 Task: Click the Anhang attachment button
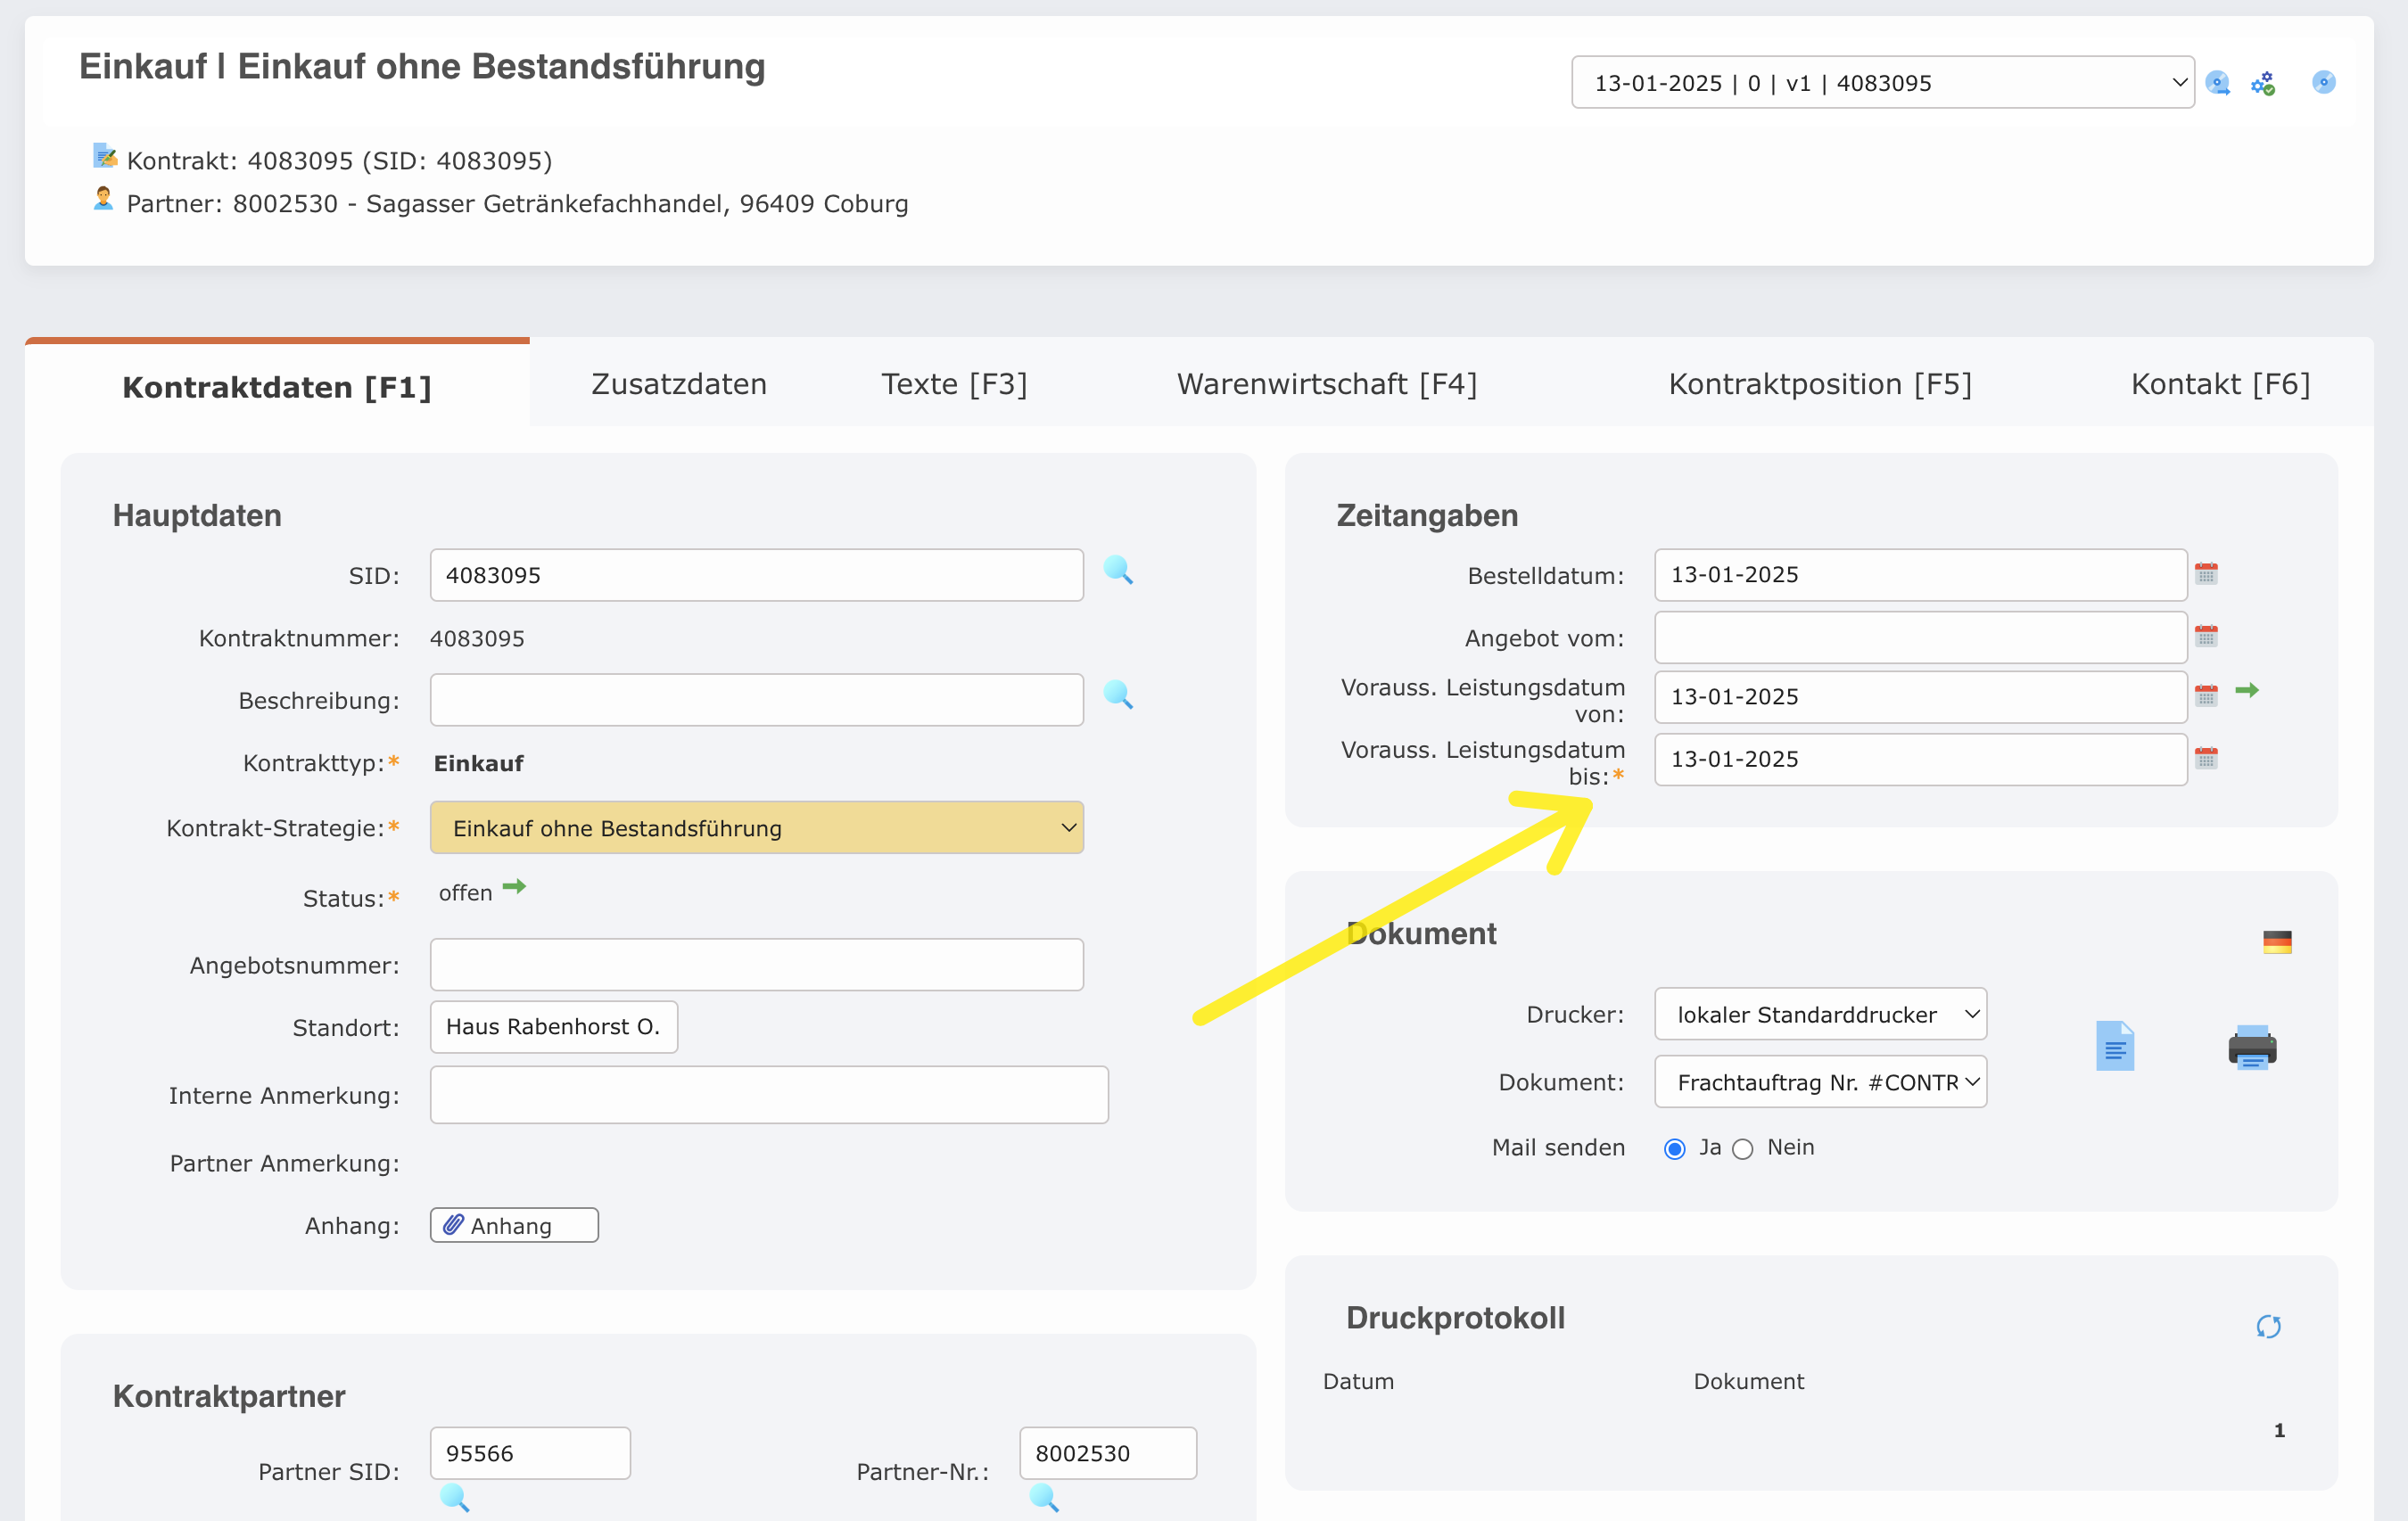tap(513, 1224)
